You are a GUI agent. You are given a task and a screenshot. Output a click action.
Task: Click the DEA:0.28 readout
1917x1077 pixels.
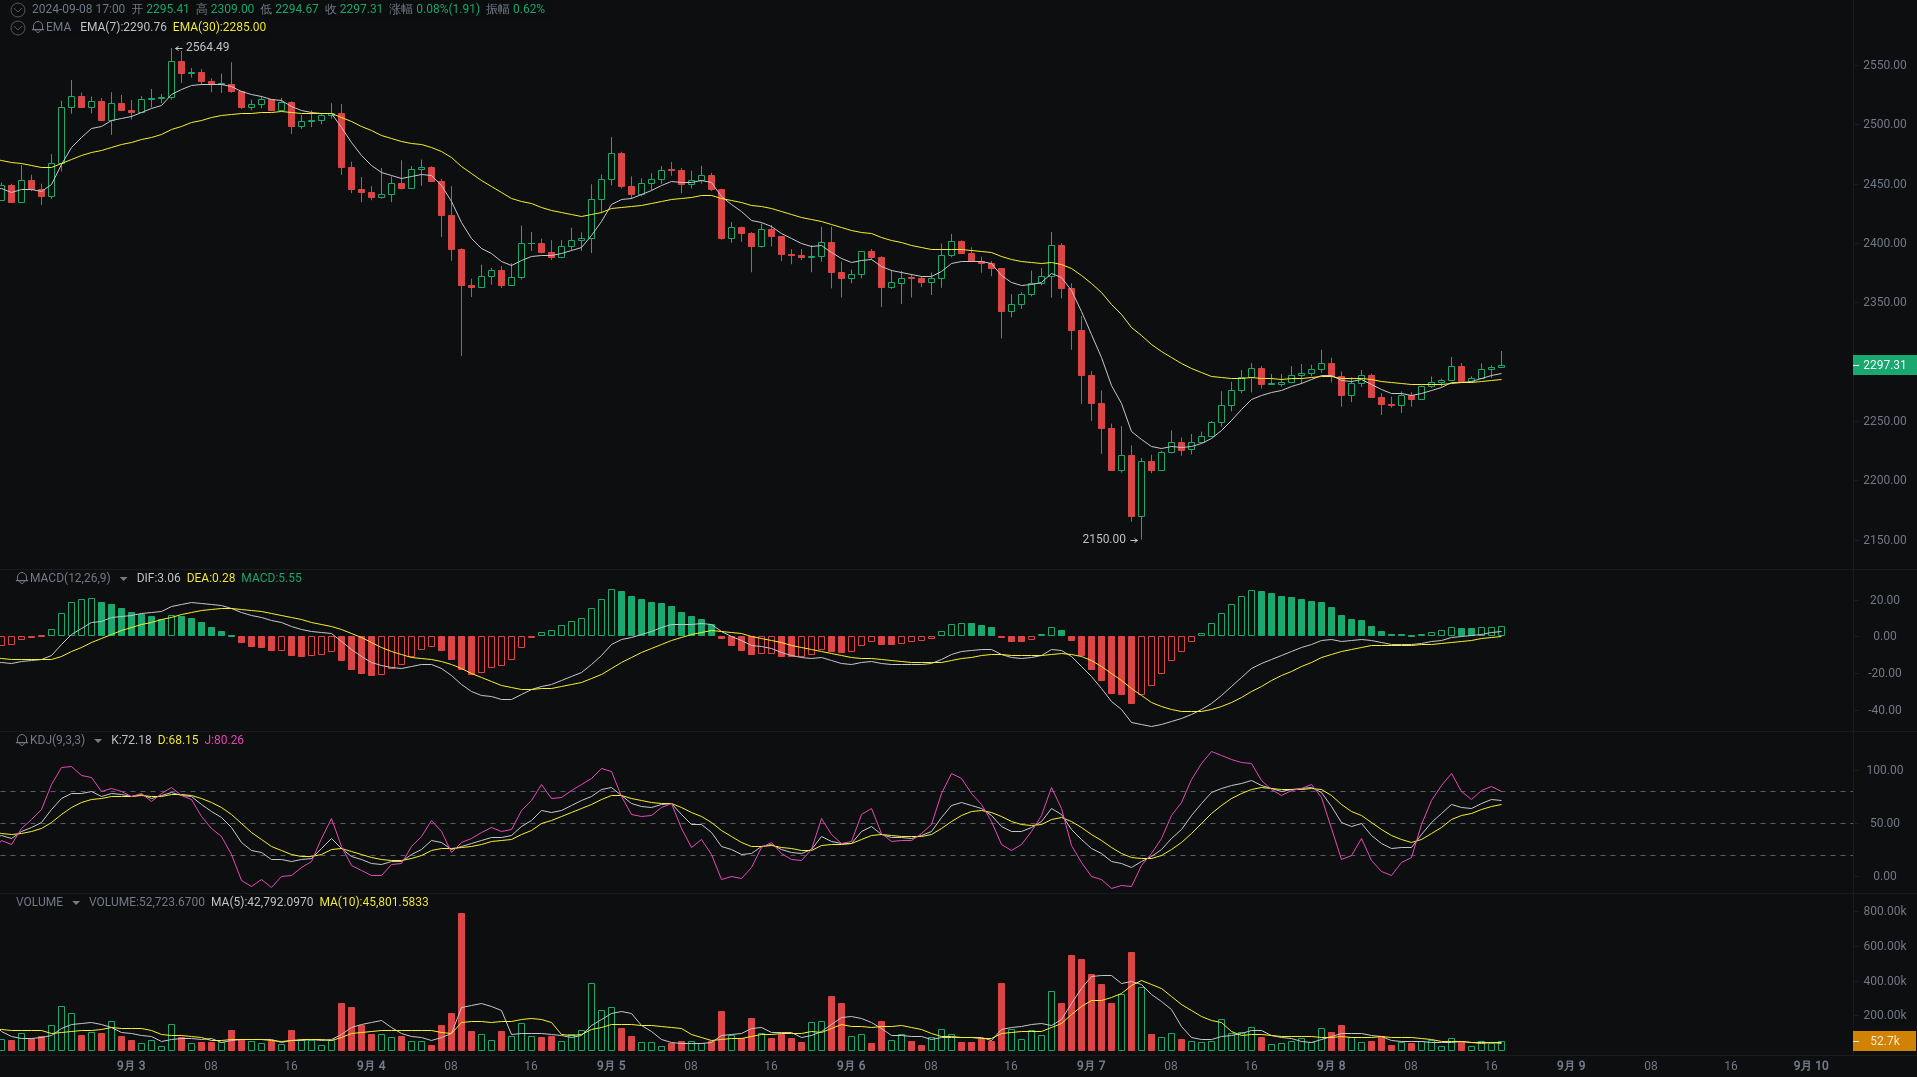(x=211, y=578)
